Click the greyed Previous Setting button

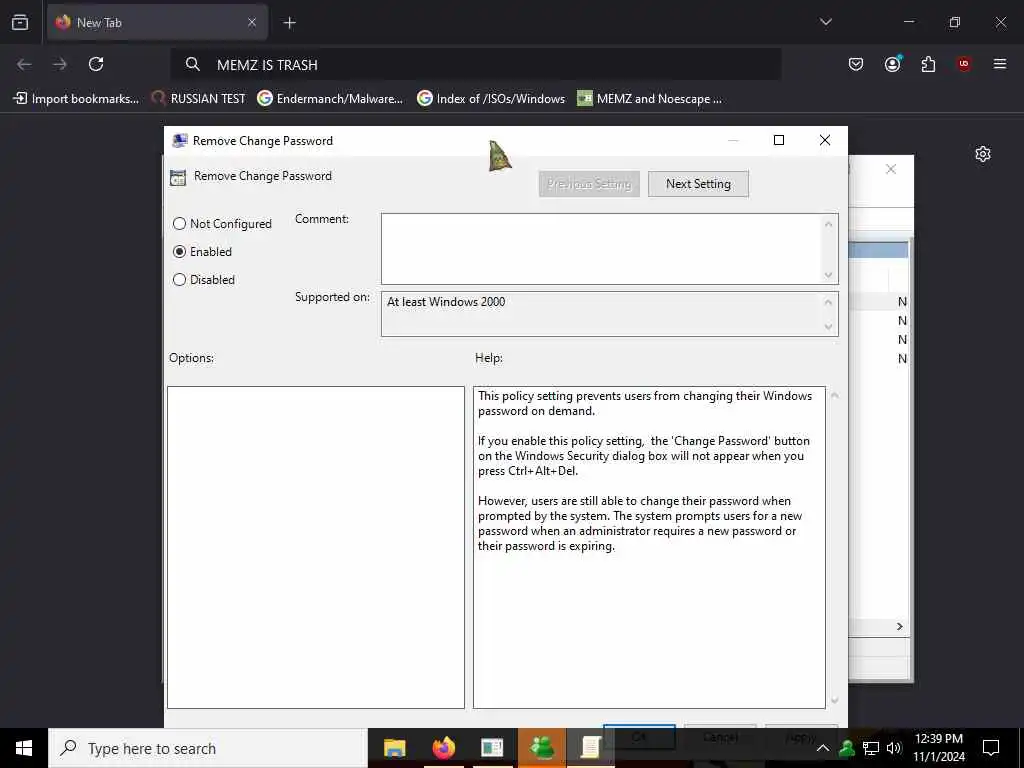click(x=589, y=184)
